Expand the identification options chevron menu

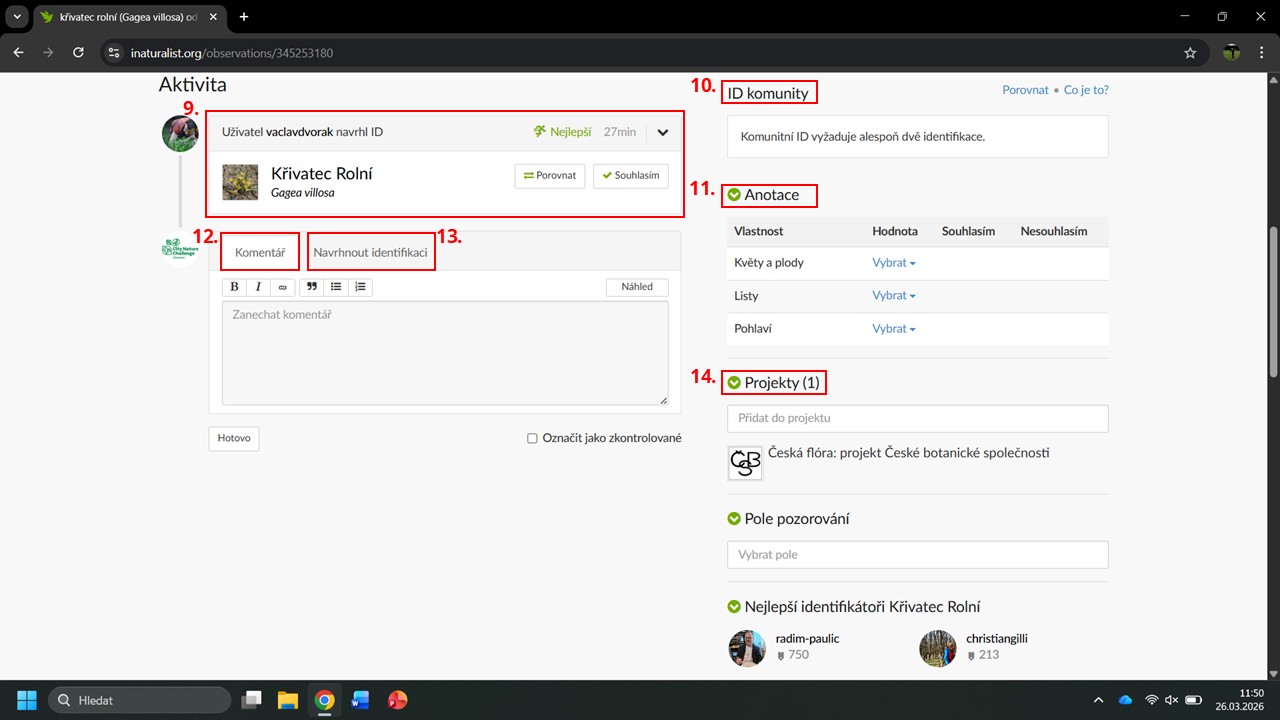click(662, 132)
